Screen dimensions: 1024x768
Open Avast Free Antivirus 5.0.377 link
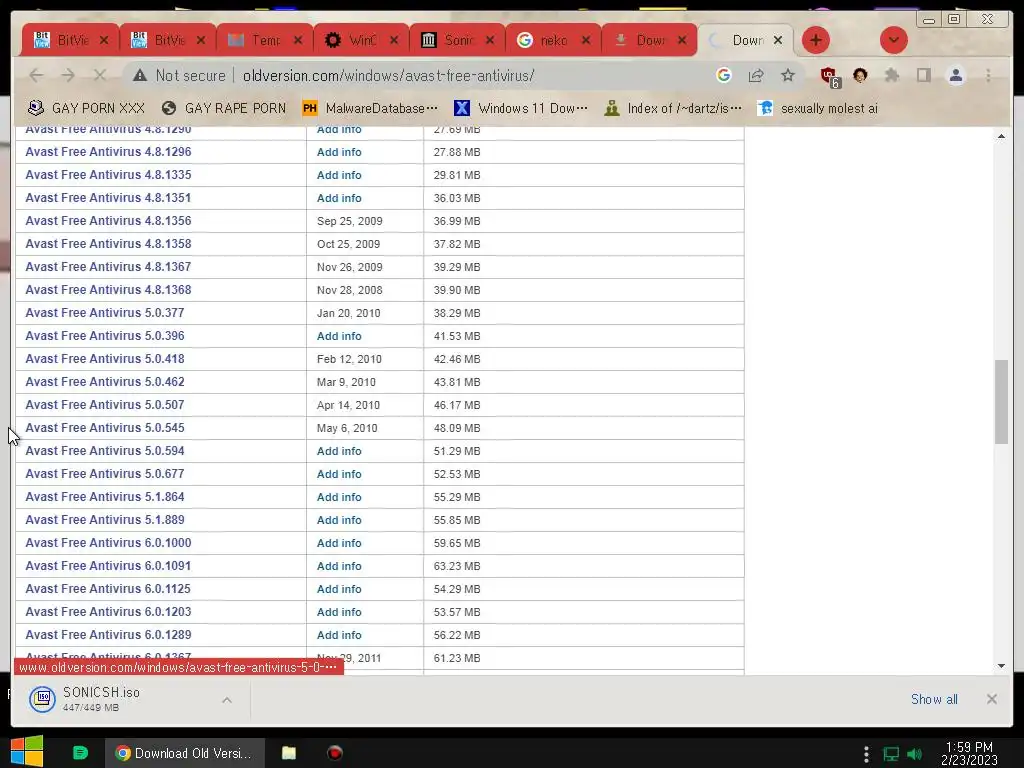click(x=104, y=313)
